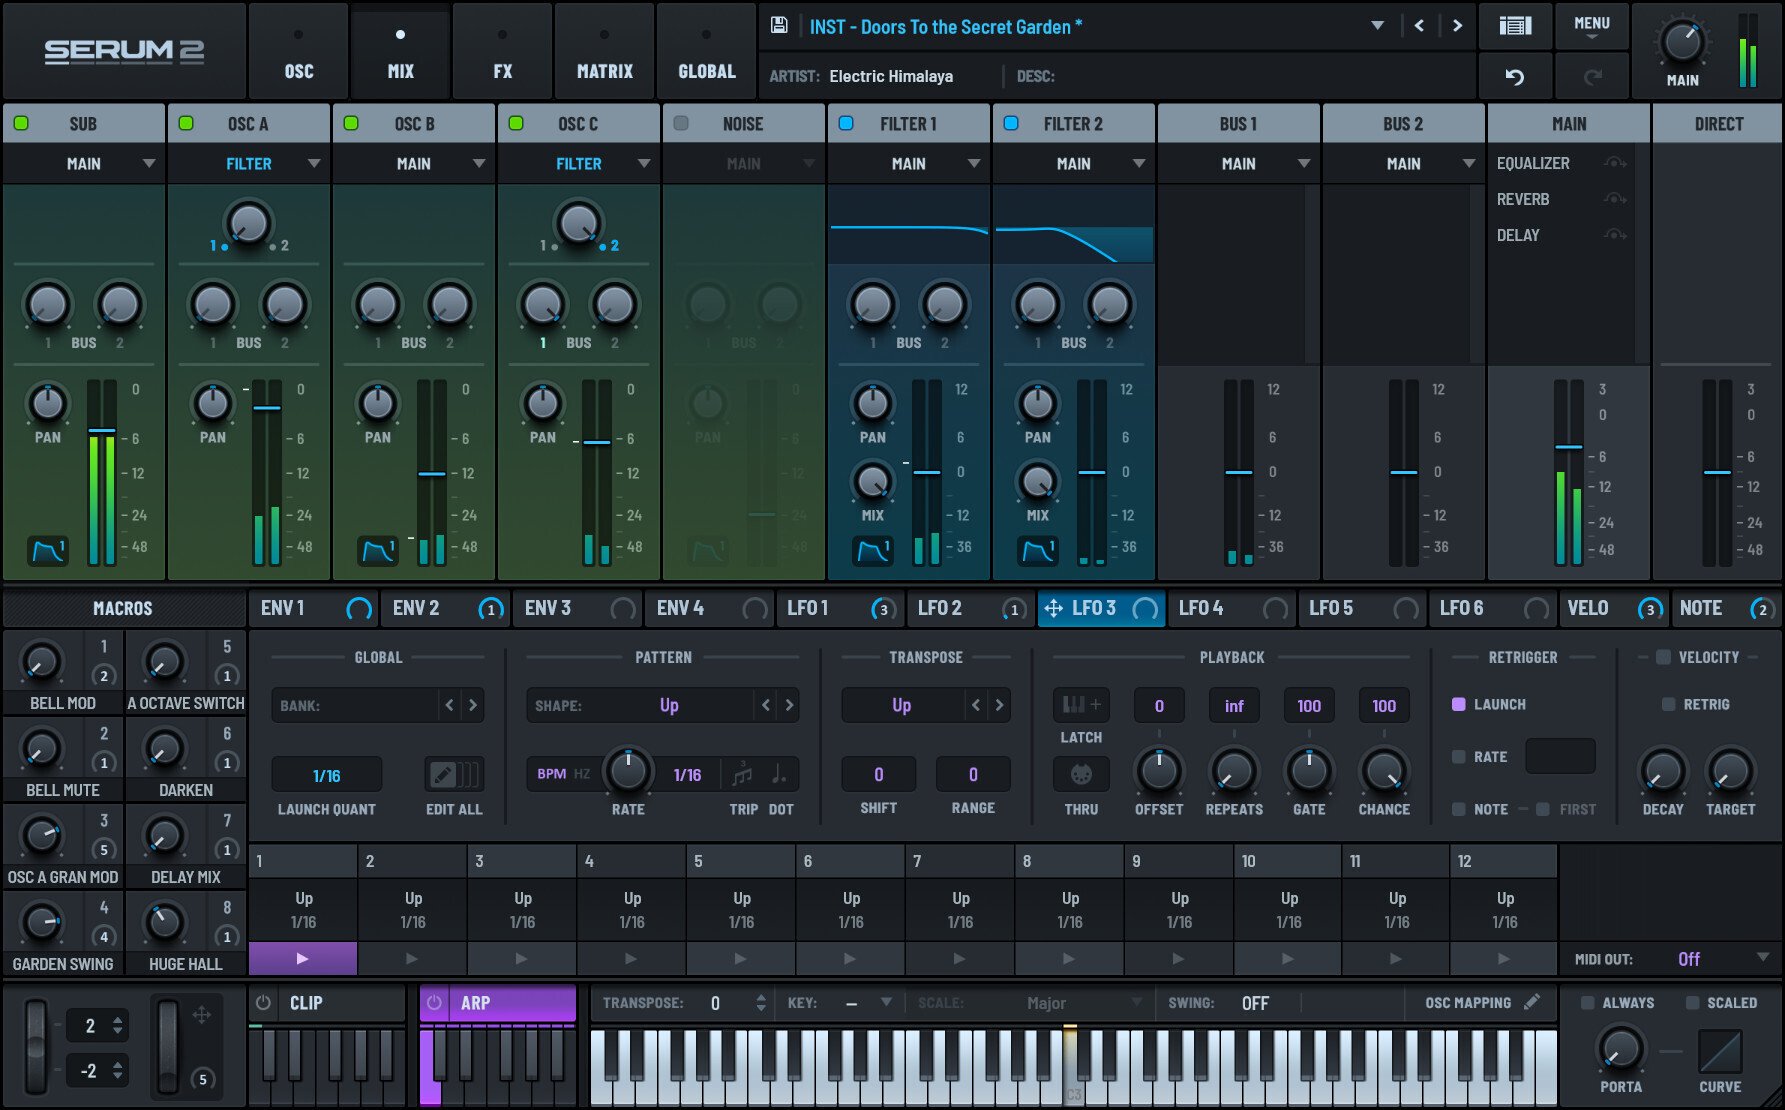
Task: Enable the Noise oscillator toggle
Action: pos(681,122)
